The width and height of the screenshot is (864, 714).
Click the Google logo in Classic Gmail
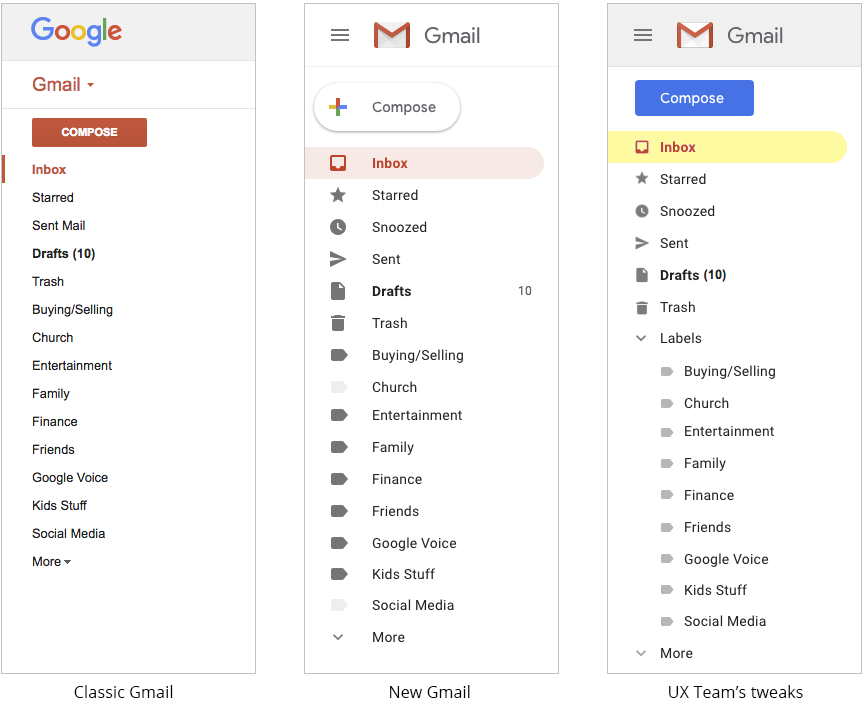point(76,31)
